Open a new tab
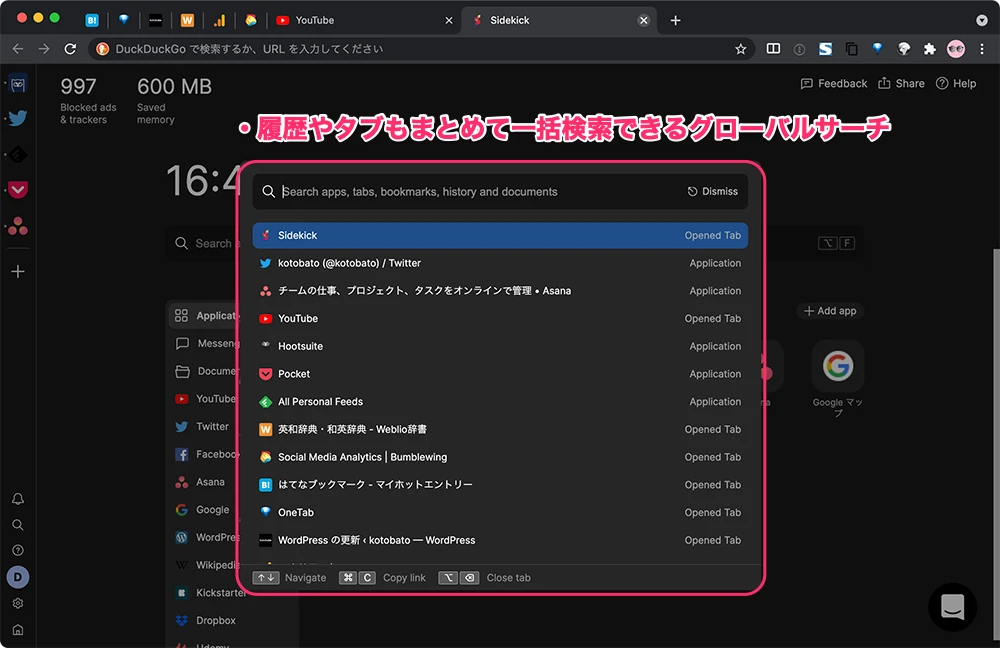The height and width of the screenshot is (648, 1000). [675, 20]
